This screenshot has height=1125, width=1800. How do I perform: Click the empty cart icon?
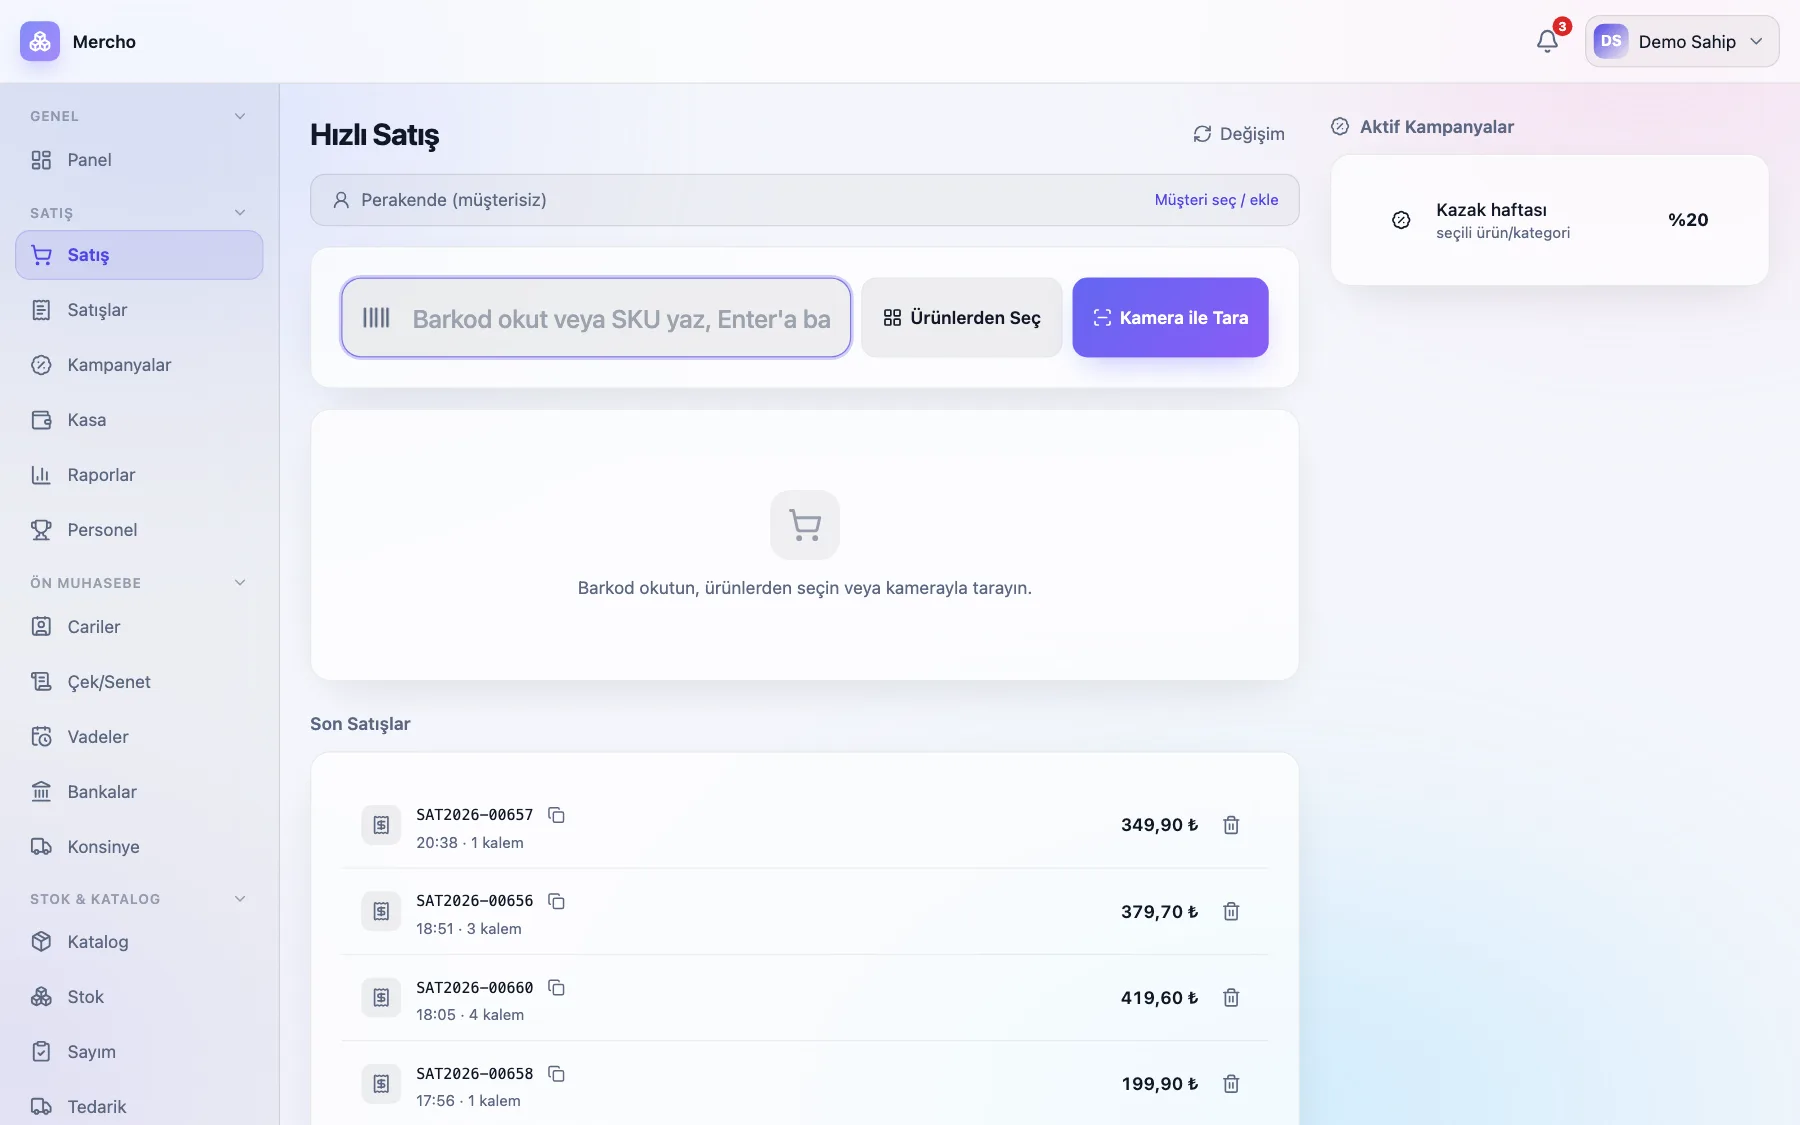pyautogui.click(x=805, y=525)
